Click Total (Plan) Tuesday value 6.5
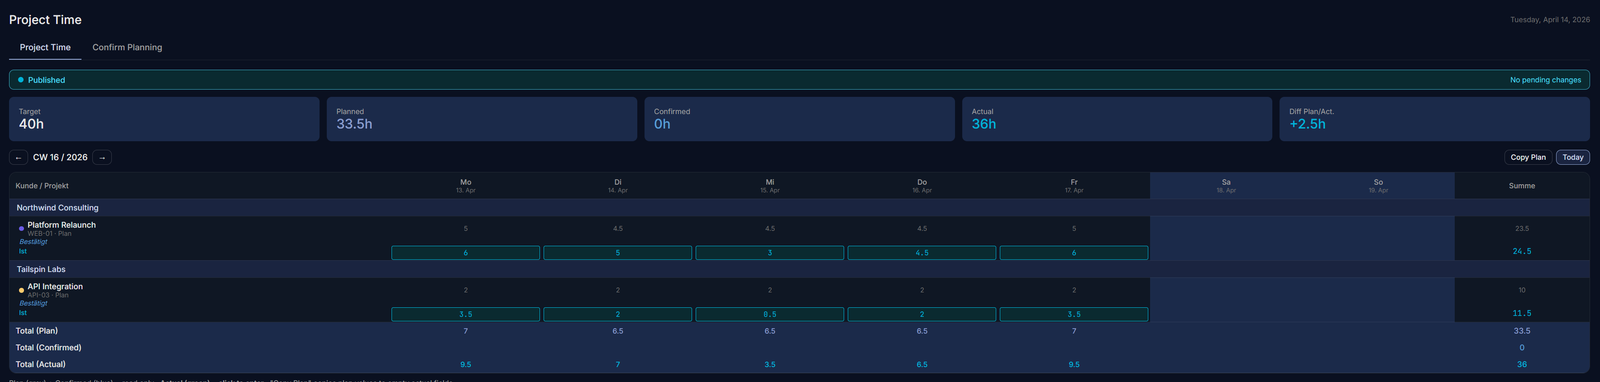The image size is (1600, 382). click(x=617, y=331)
